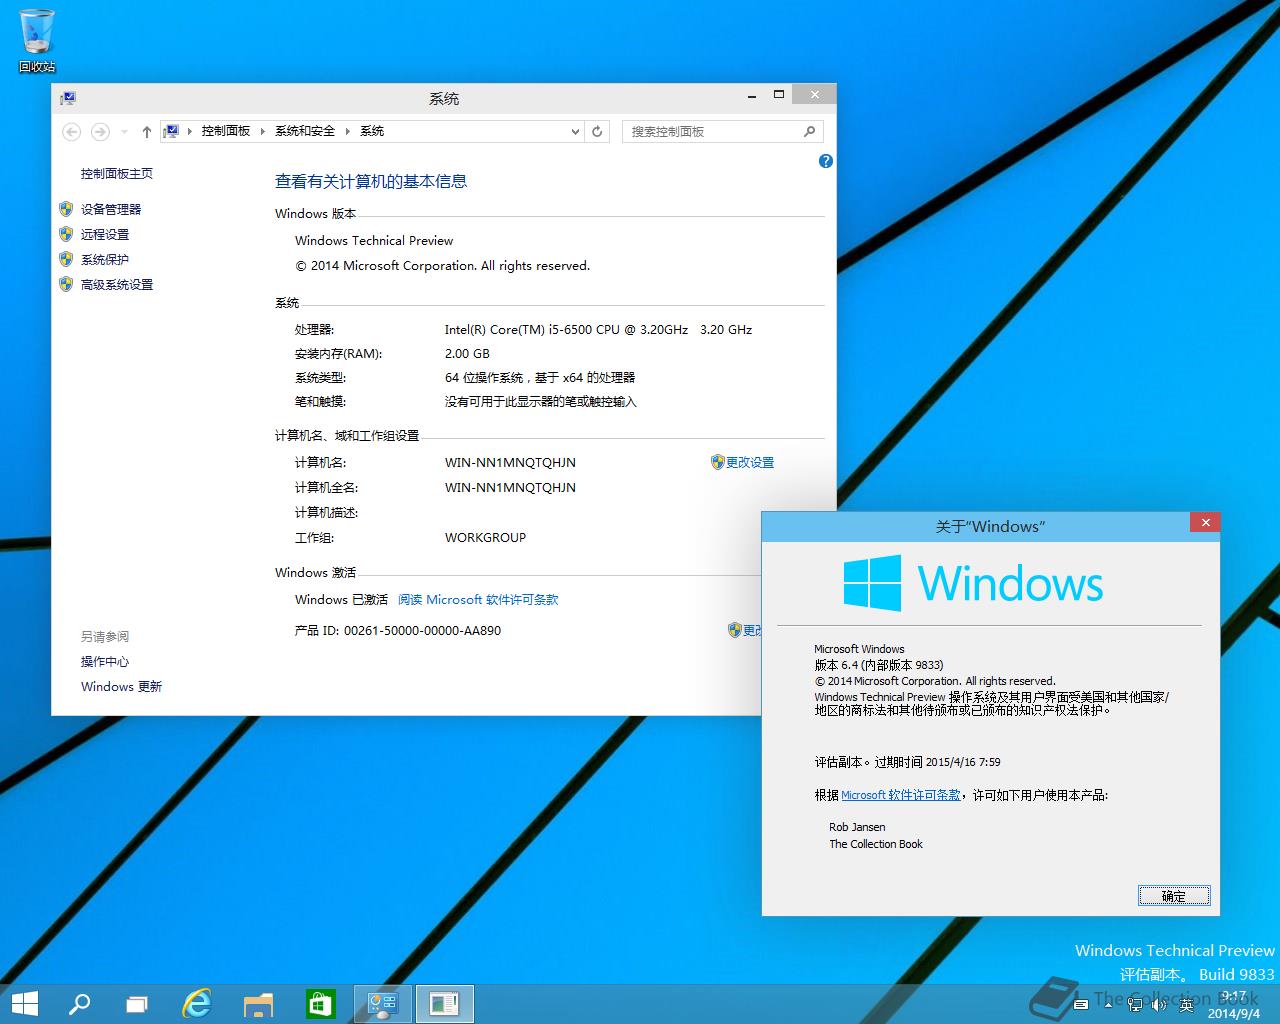
Task: Expand the address bar history dropdown
Action: [575, 132]
